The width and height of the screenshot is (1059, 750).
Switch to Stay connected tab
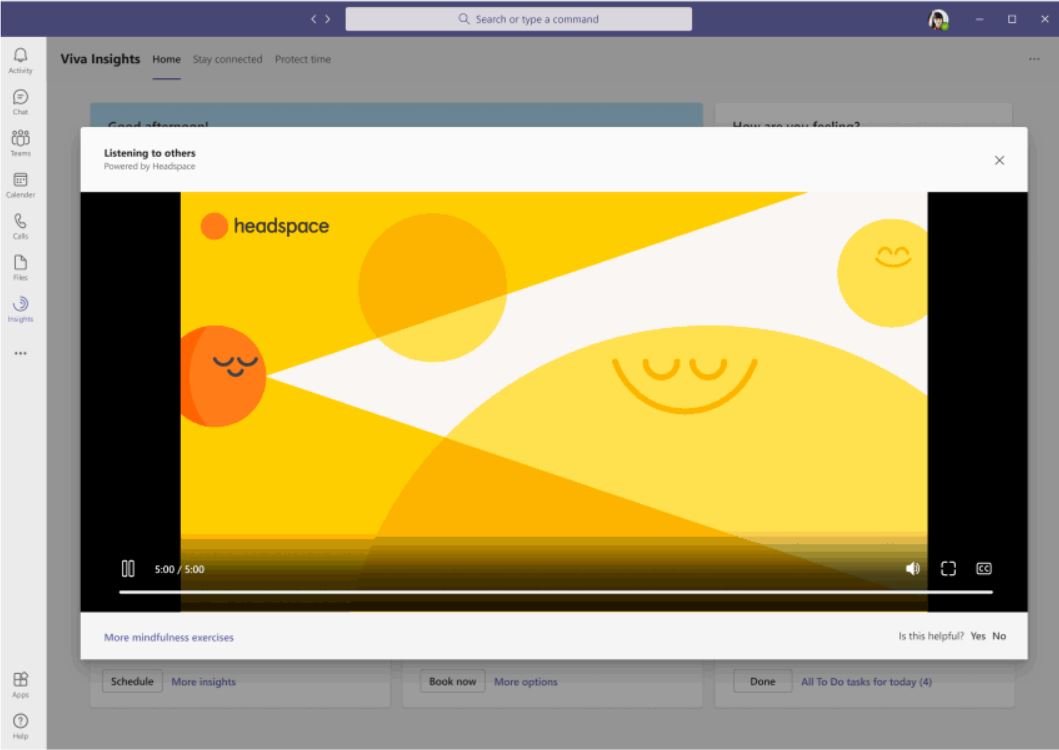(228, 59)
